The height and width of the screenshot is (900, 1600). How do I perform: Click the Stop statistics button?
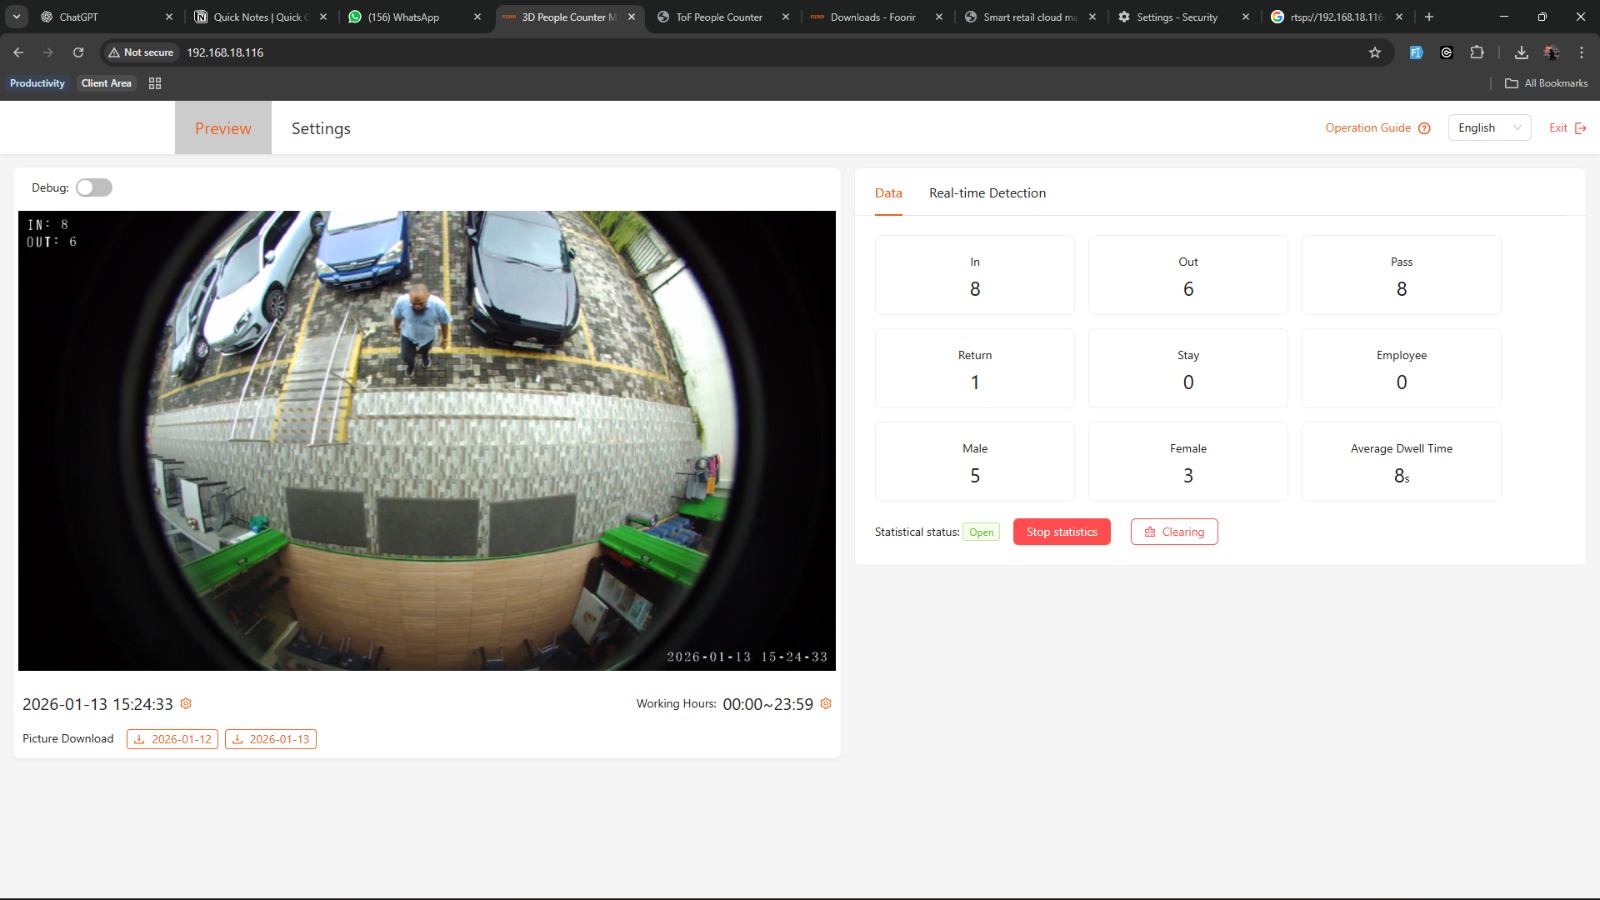[x=1062, y=532]
